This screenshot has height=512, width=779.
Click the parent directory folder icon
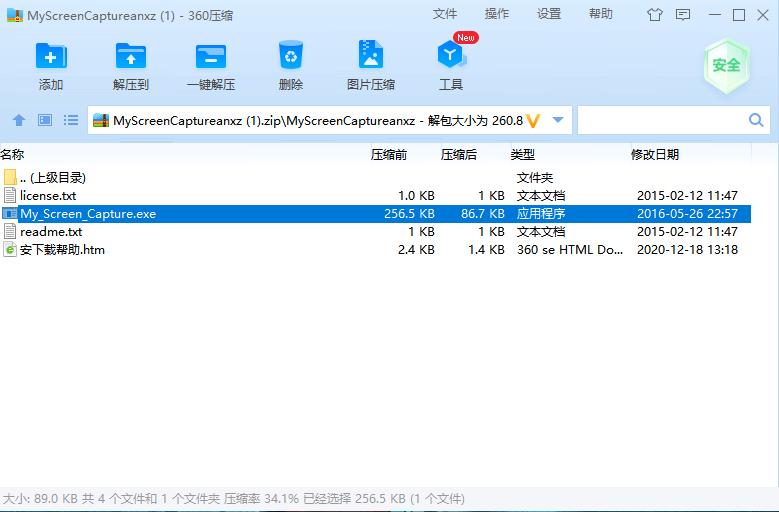point(10,177)
